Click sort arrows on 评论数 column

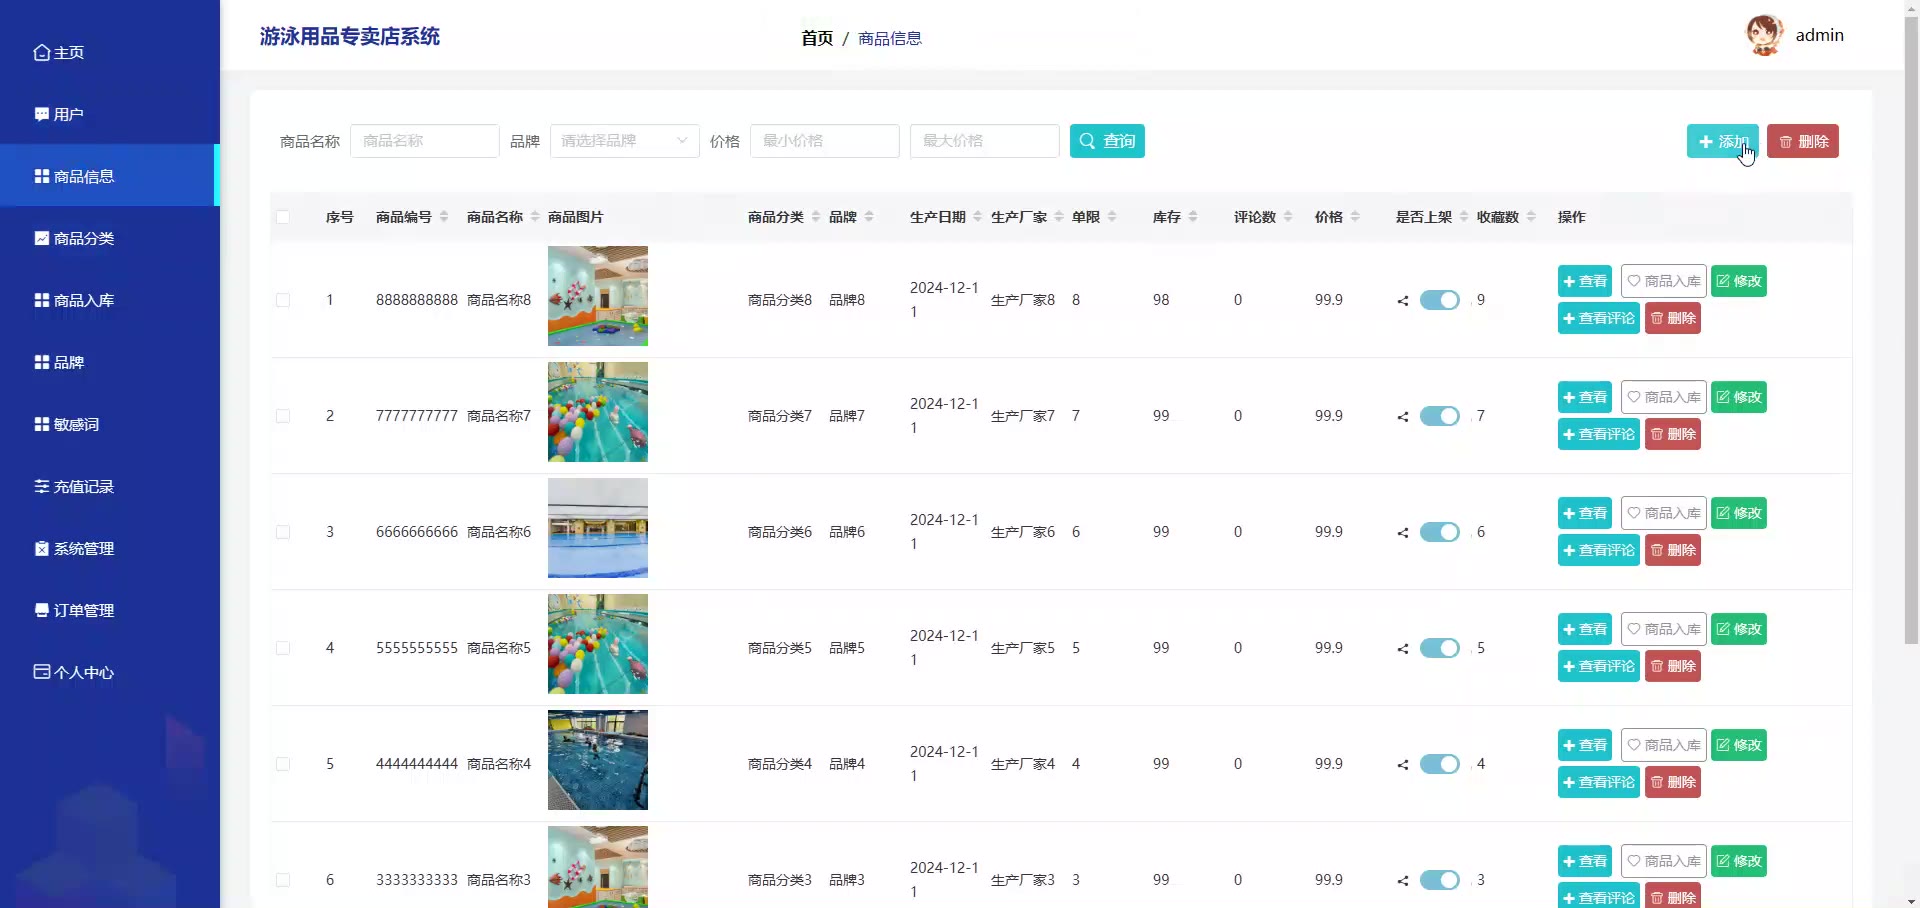[1288, 217]
